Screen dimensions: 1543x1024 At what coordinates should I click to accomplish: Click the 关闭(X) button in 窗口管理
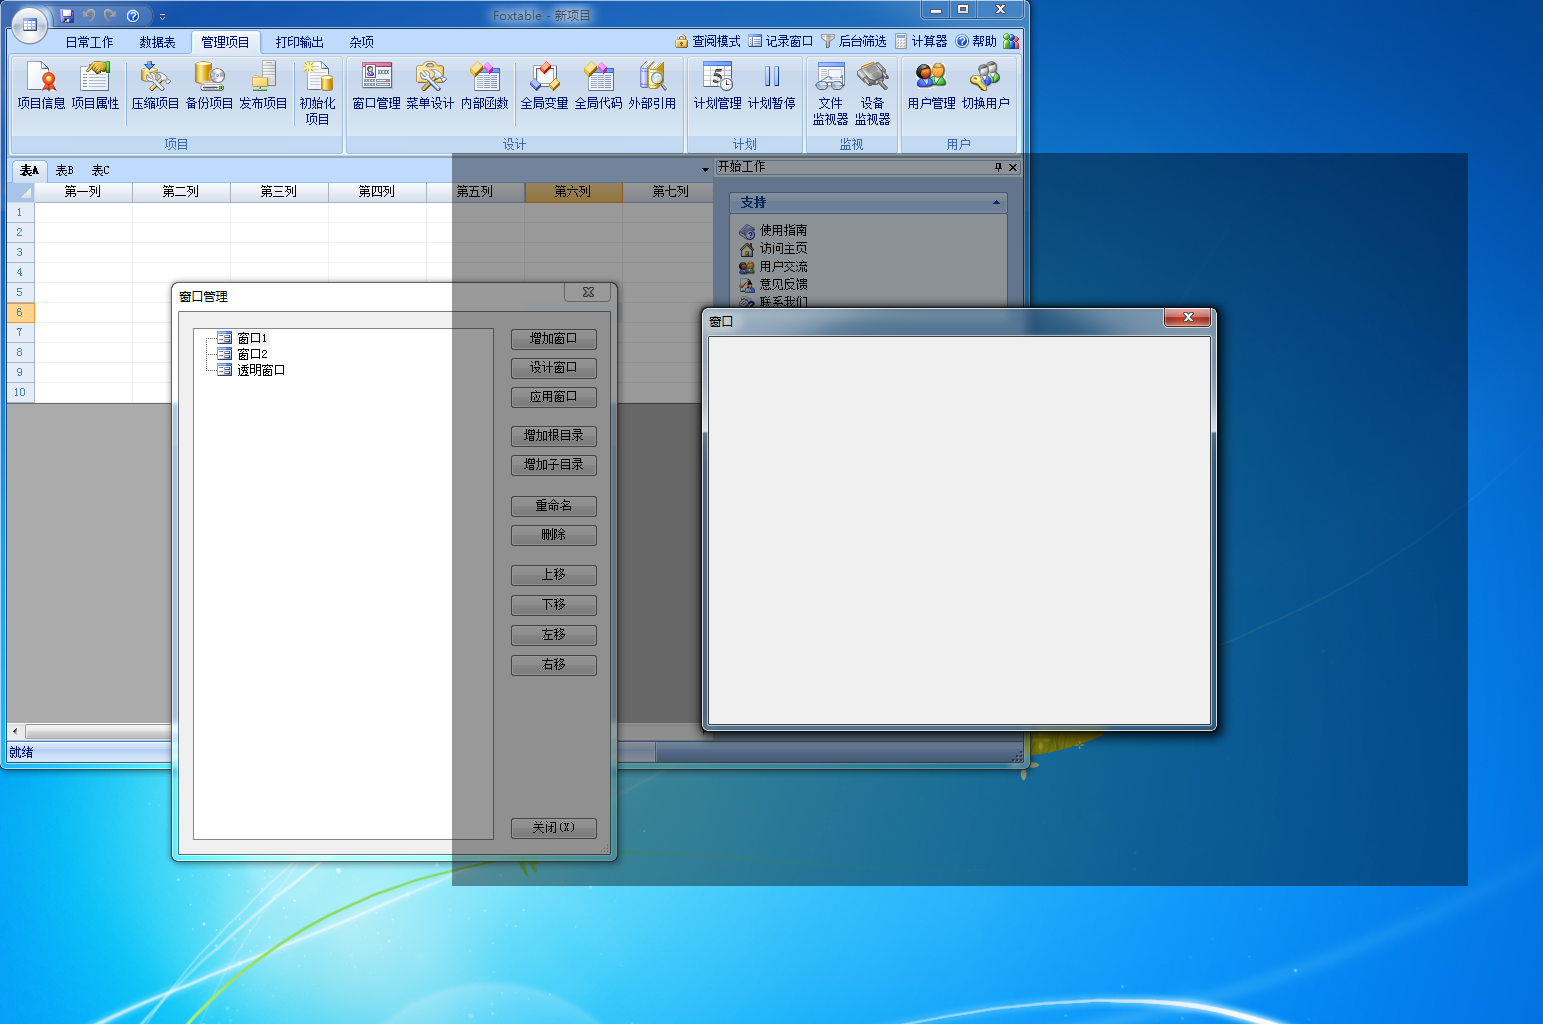click(x=553, y=828)
